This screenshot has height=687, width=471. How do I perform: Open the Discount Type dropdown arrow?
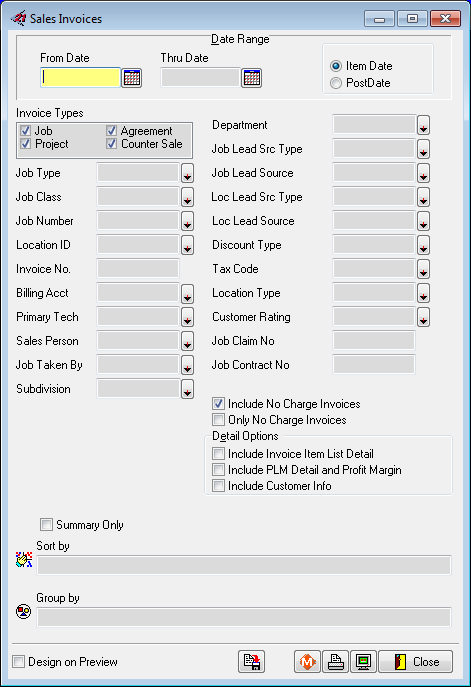click(423, 245)
